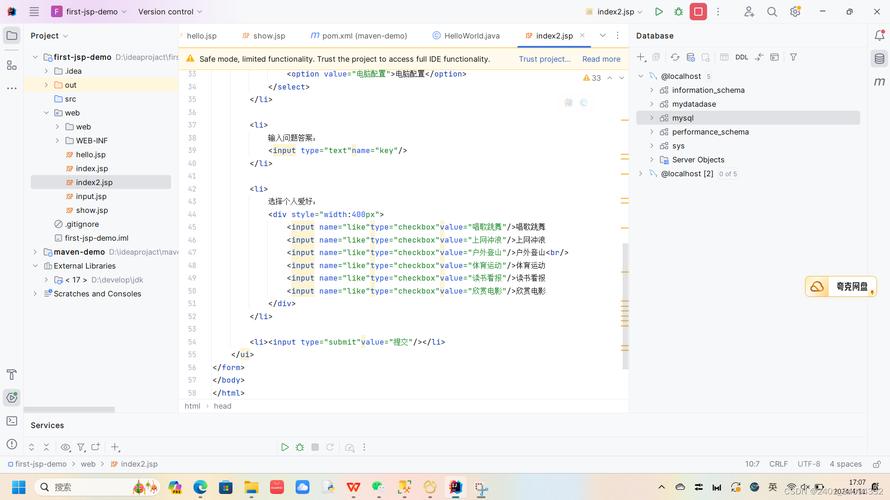This screenshot has width=890, height=500.
Task: Switch to HelloWorld.java tab
Action: pyautogui.click(x=466, y=35)
